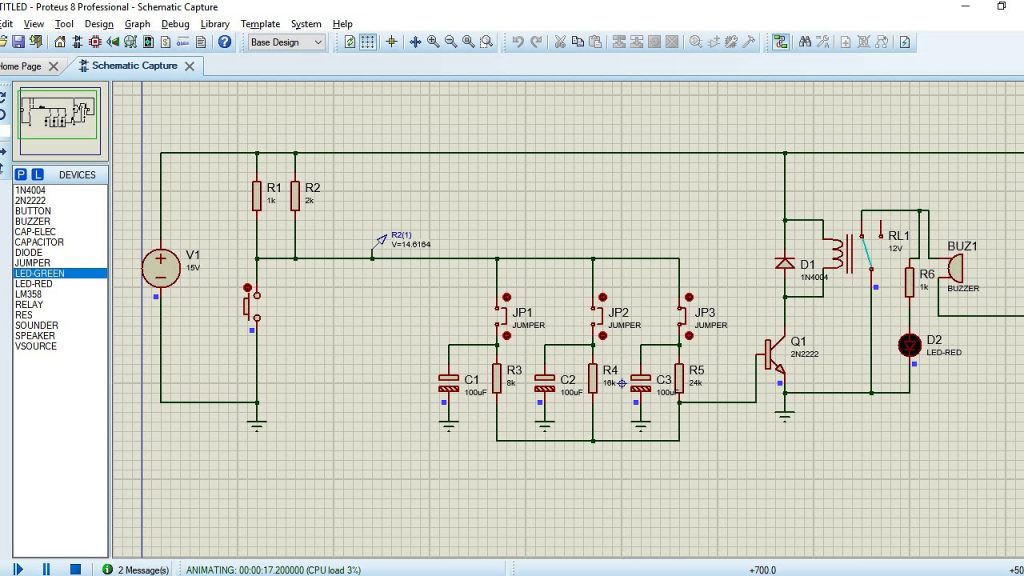Toggle the grid display button
The height and width of the screenshot is (576, 1024).
pos(368,42)
